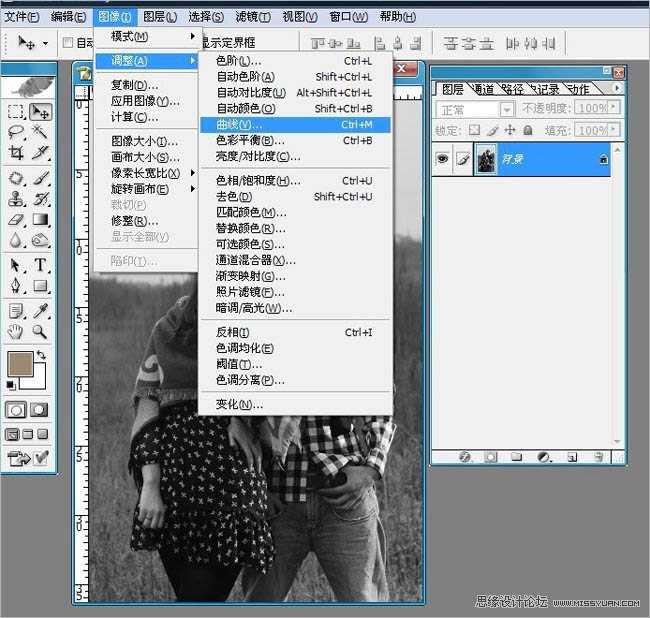The image size is (650, 618).
Task: Click the 背景 layer thumbnail
Action: pyautogui.click(x=486, y=159)
